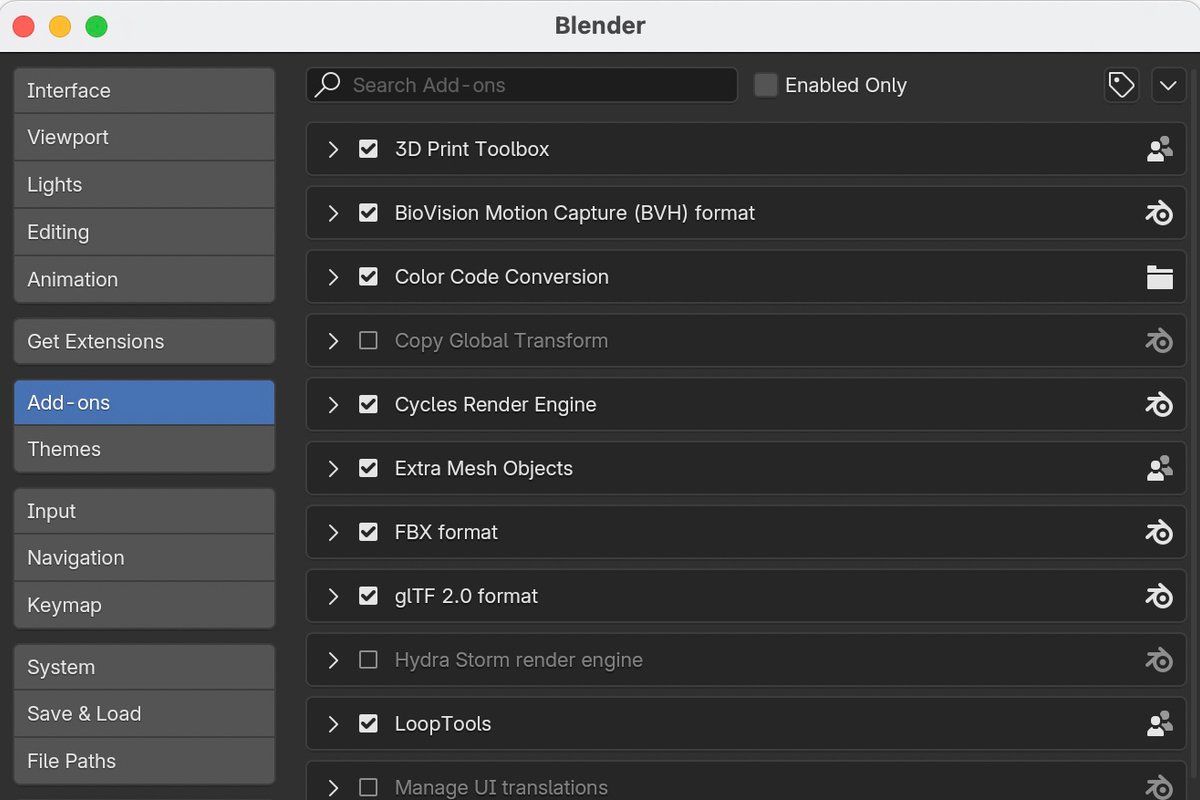This screenshot has height=800, width=1200.
Task: Click the Blender logo icon on glTF 2.0 format row
Action: pyautogui.click(x=1159, y=597)
